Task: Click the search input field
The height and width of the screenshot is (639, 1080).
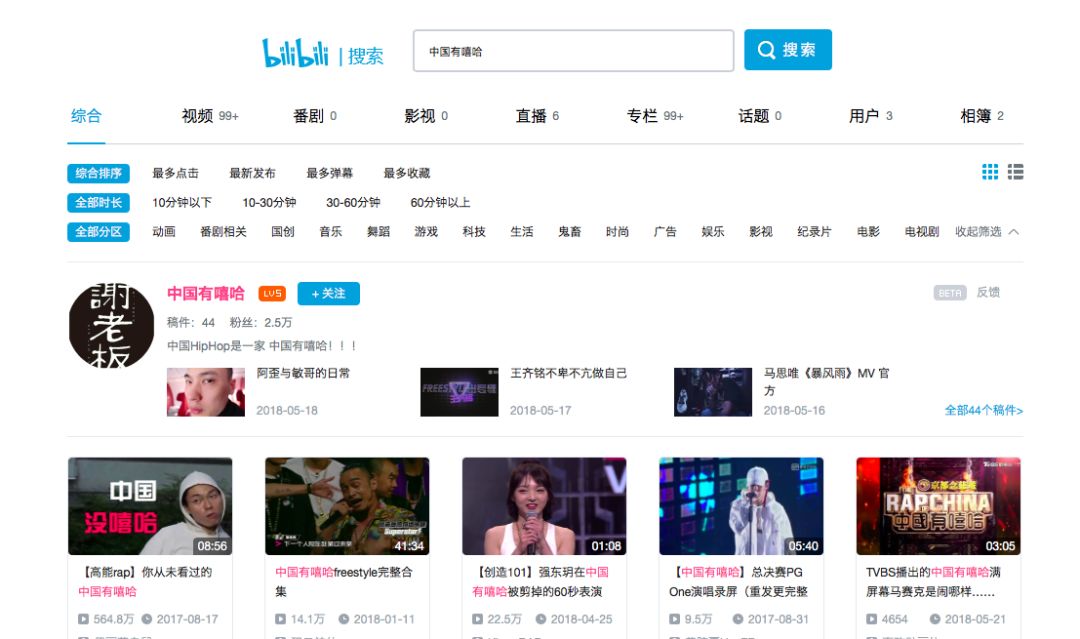Action: click(x=573, y=50)
